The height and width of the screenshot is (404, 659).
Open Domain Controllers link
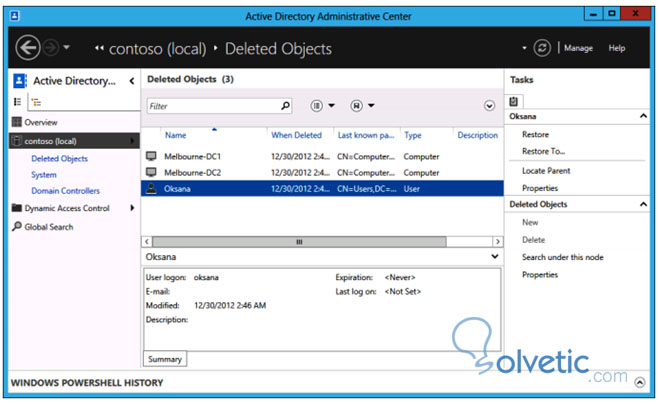coord(66,190)
